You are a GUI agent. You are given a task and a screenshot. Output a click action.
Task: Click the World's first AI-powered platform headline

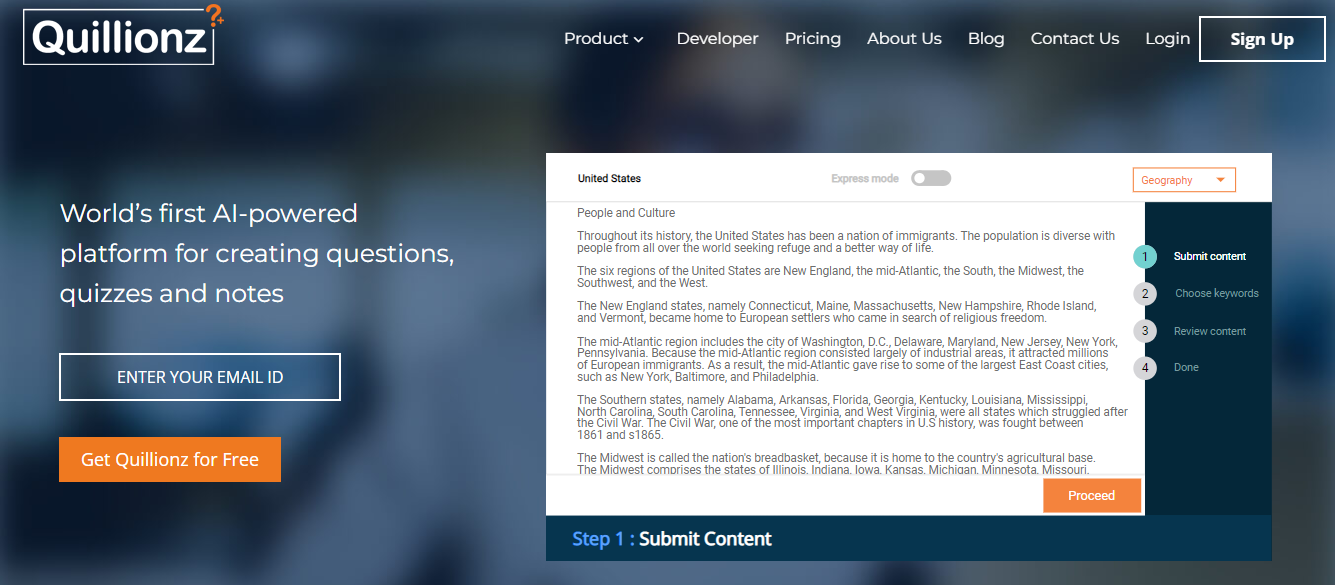(x=257, y=253)
